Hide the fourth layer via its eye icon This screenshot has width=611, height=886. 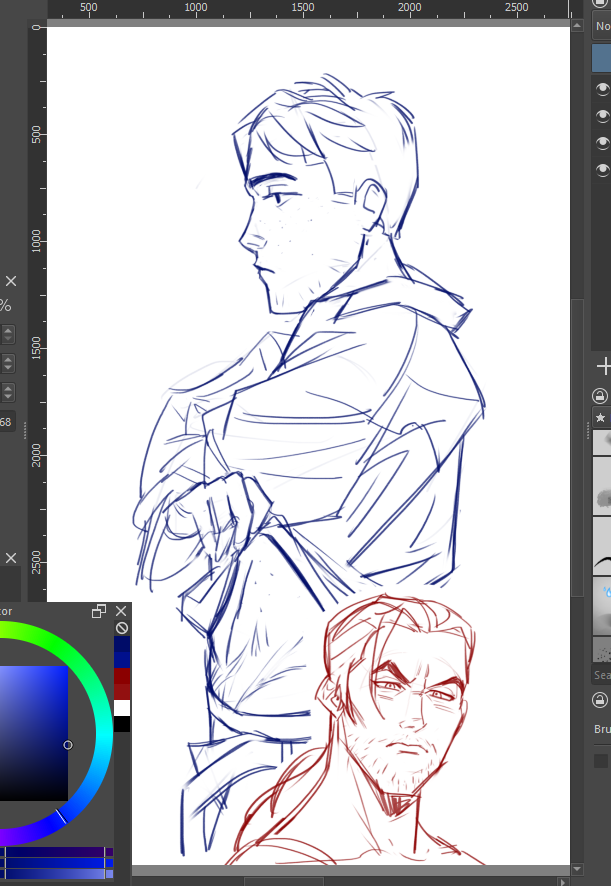[x=603, y=169]
